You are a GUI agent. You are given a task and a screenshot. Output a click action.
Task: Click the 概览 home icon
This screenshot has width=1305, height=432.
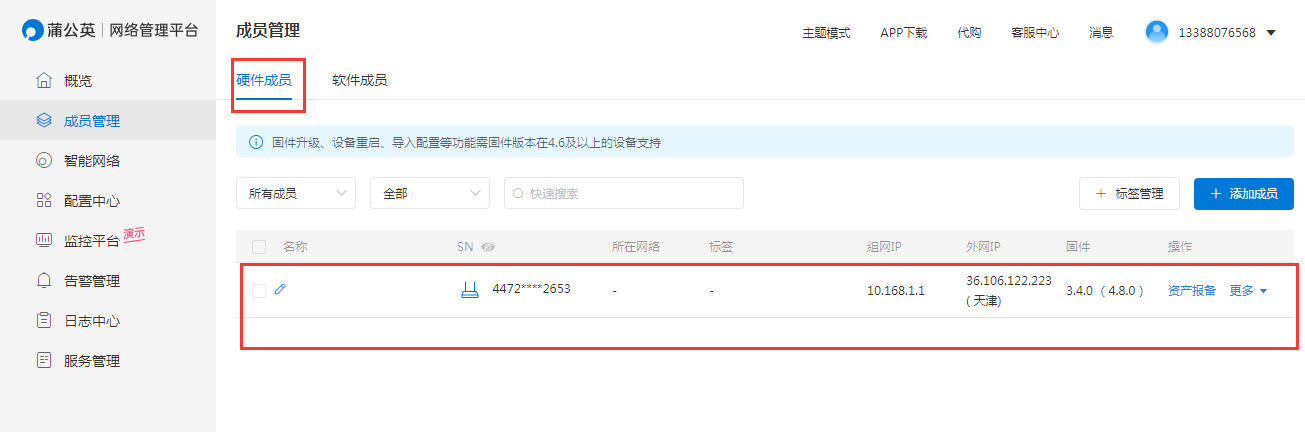click(x=43, y=80)
